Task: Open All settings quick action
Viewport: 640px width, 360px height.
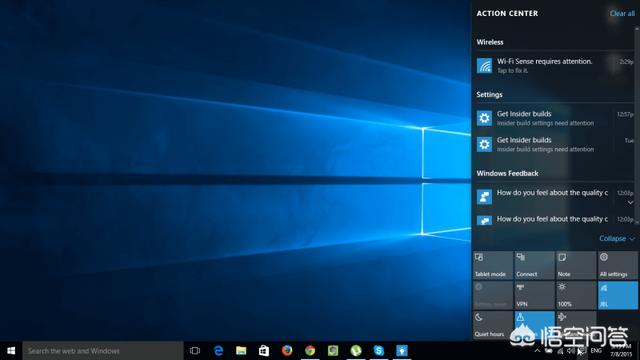Action: 618,265
